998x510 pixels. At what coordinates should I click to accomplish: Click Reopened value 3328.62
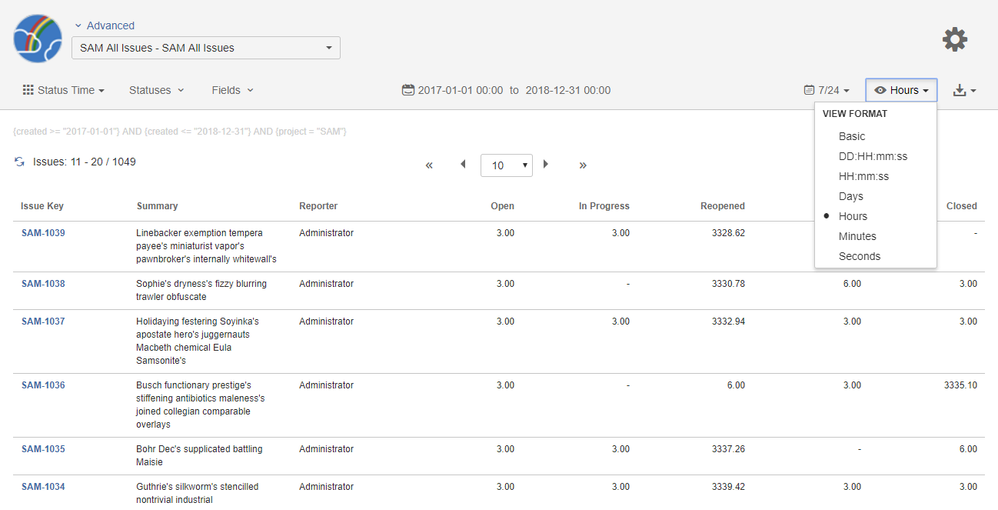[728, 233]
